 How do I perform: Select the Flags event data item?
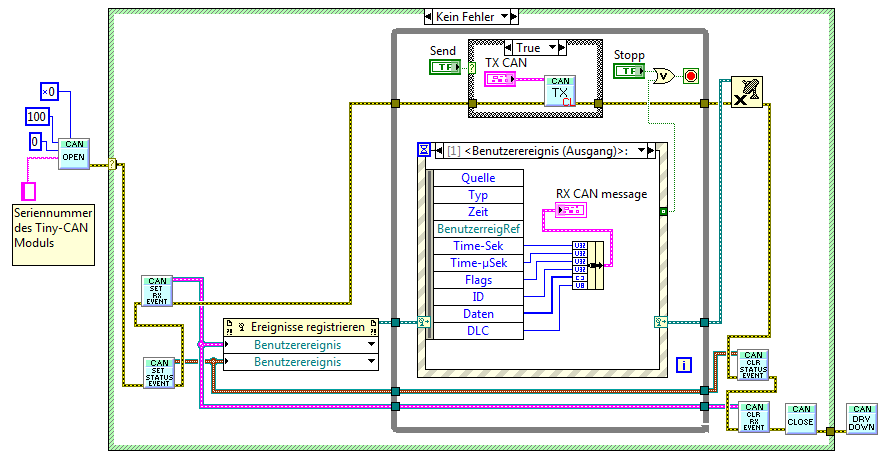coord(478,280)
